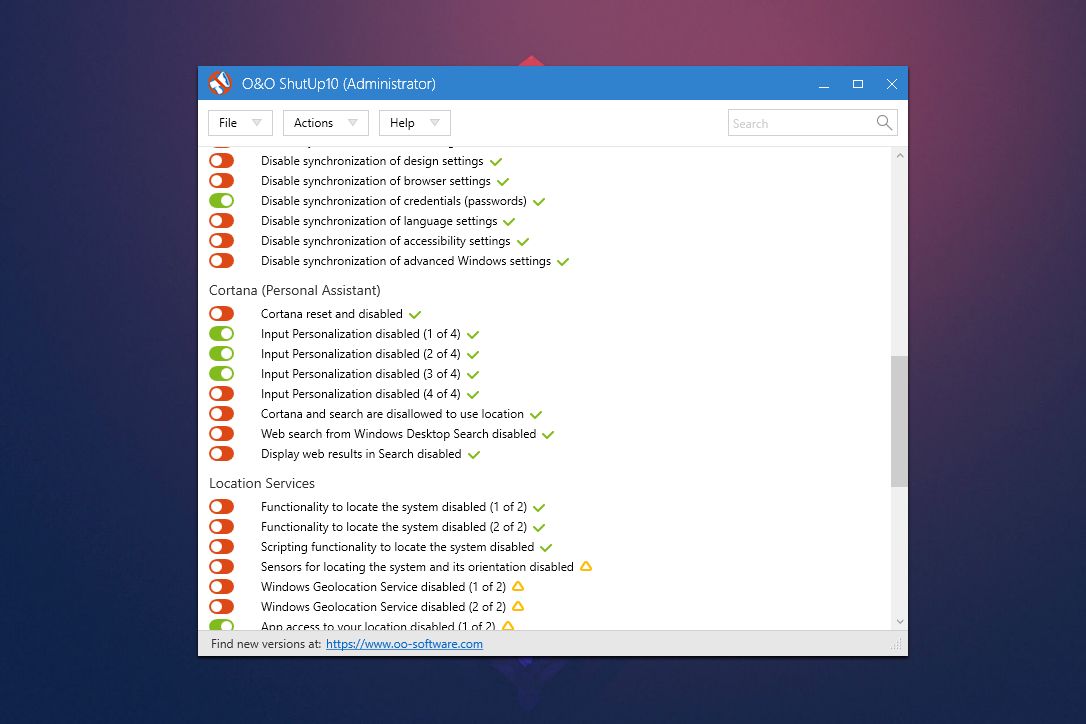Click the Find new versions at label
Screen dimensions: 1086x724
[x=266, y=644]
